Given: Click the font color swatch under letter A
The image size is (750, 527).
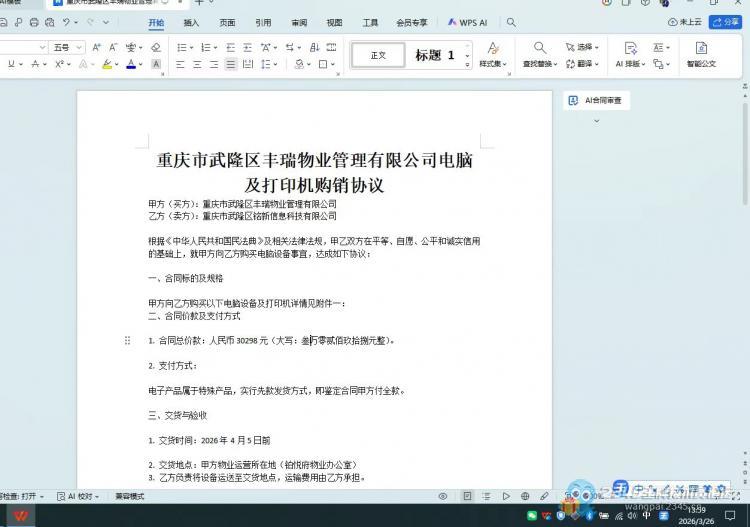Looking at the screenshot, I should coord(130,64).
